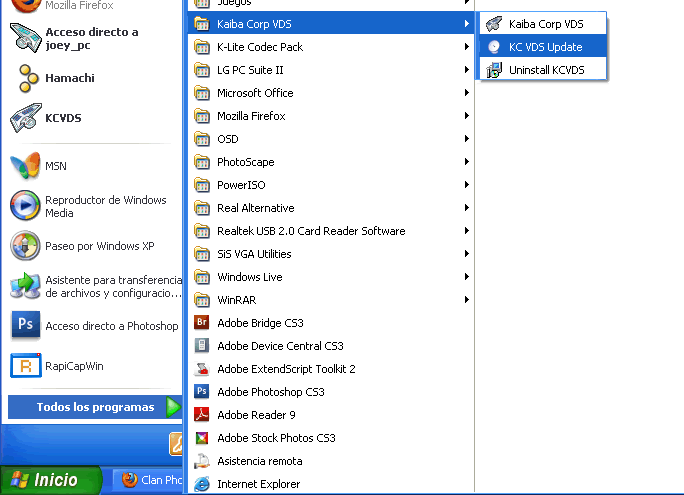Open Realtek USB 2.0 Card Reader Software folder
Viewport: 684px width, 495px height.
click(331, 231)
